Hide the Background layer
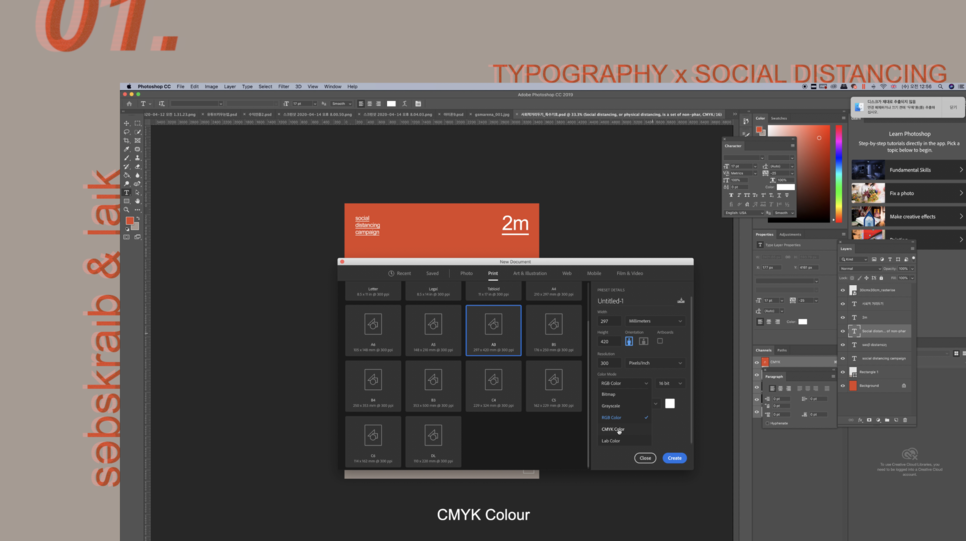 [x=843, y=386]
